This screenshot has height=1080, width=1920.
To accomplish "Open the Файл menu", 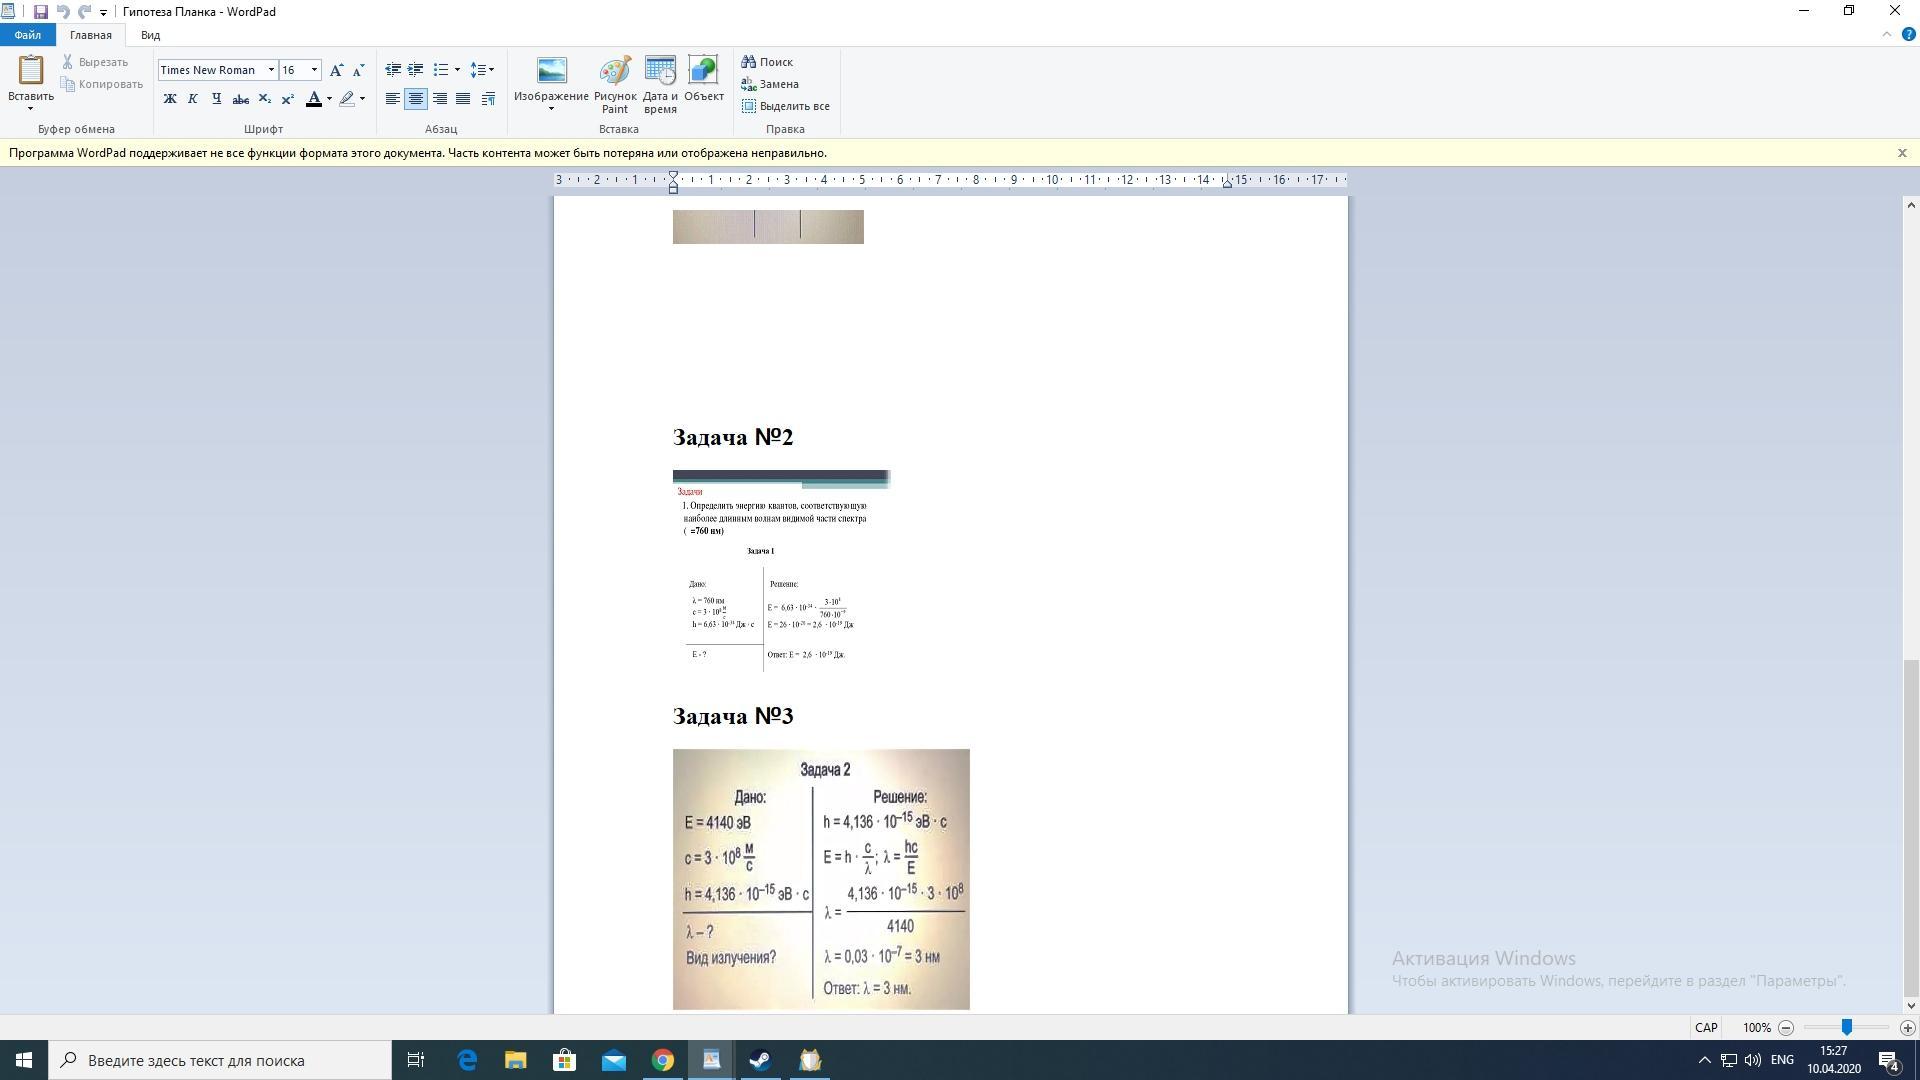I will coord(27,35).
